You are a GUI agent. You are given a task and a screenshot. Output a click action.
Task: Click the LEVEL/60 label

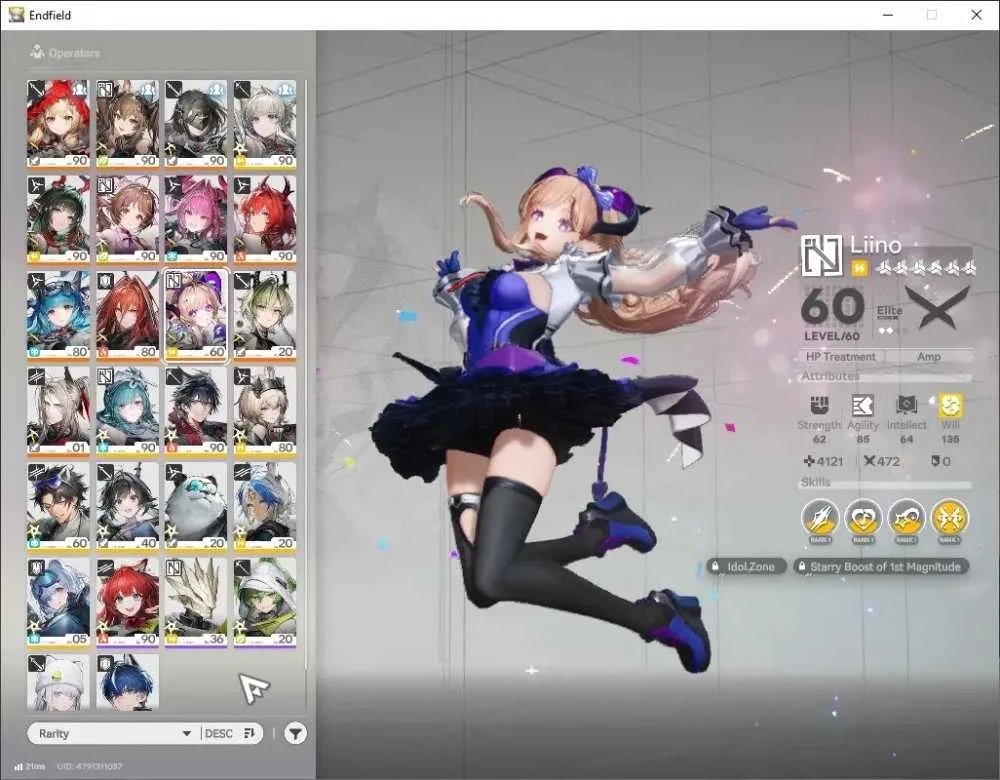pyautogui.click(x=832, y=335)
